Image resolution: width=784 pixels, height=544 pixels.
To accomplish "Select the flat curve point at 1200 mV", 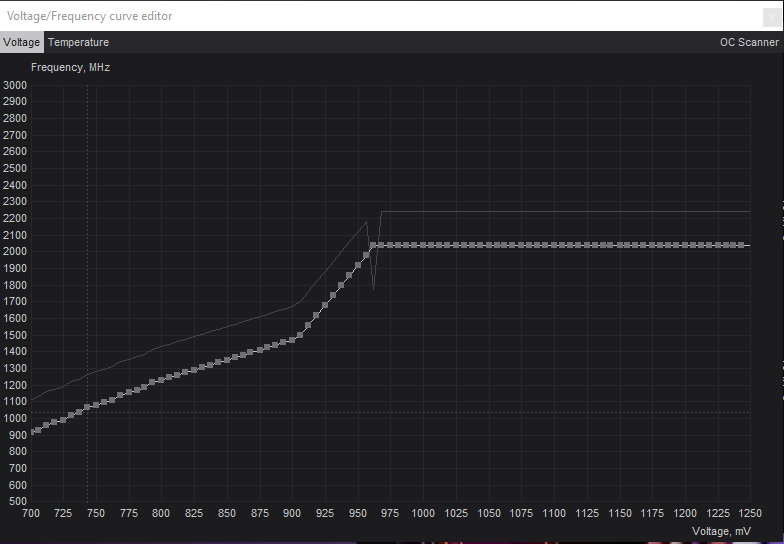I will pyautogui.click(x=685, y=245).
